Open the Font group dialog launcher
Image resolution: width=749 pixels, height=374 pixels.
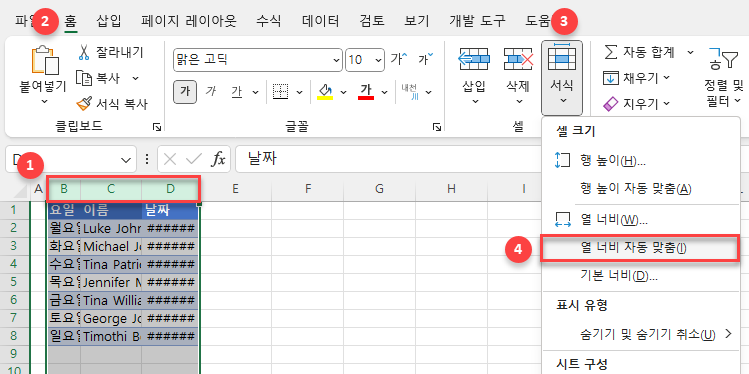[x=437, y=127]
